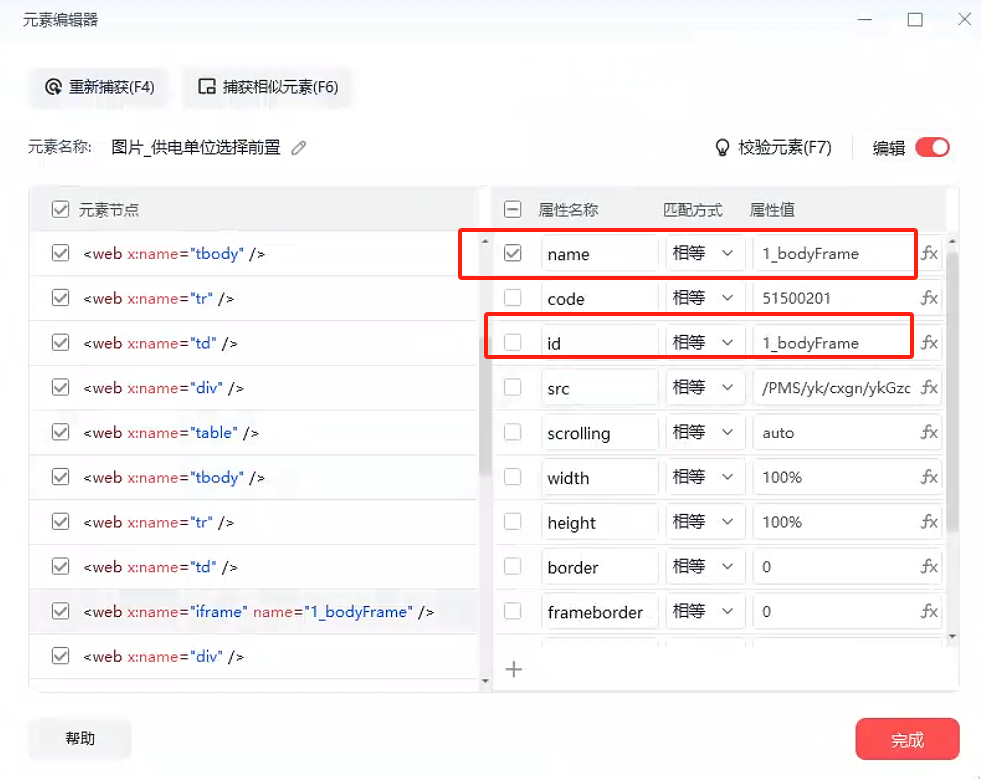Toggle the 元素节点 select-all checkbox
981x779 pixels.
coord(60,210)
